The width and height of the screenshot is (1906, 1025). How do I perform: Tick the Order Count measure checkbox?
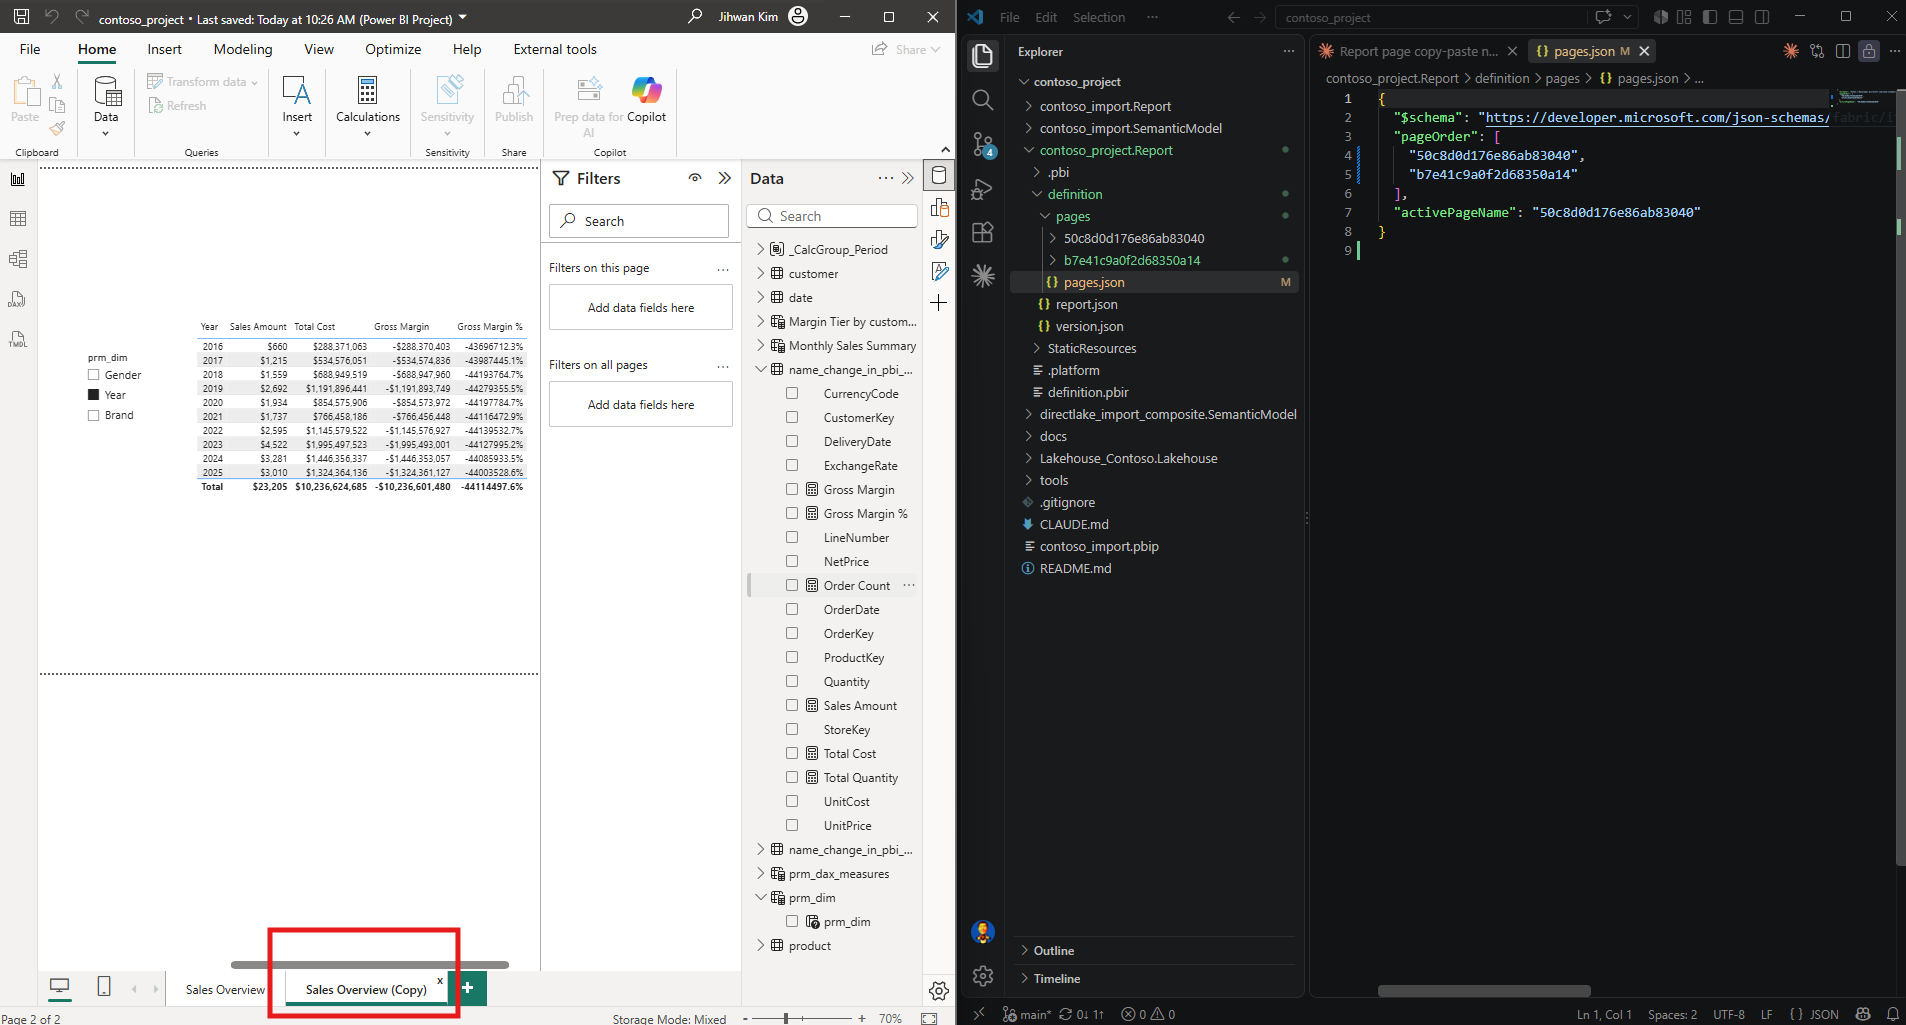(x=792, y=586)
